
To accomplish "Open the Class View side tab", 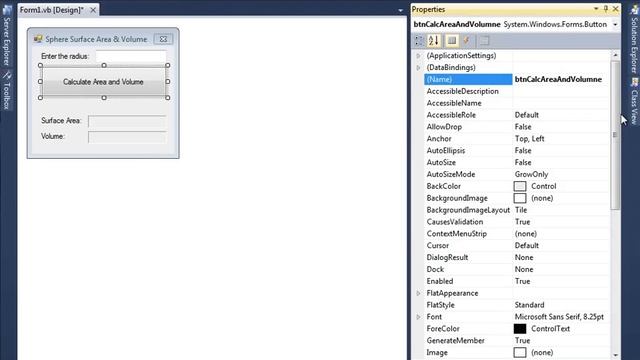I will pyautogui.click(x=634, y=102).
